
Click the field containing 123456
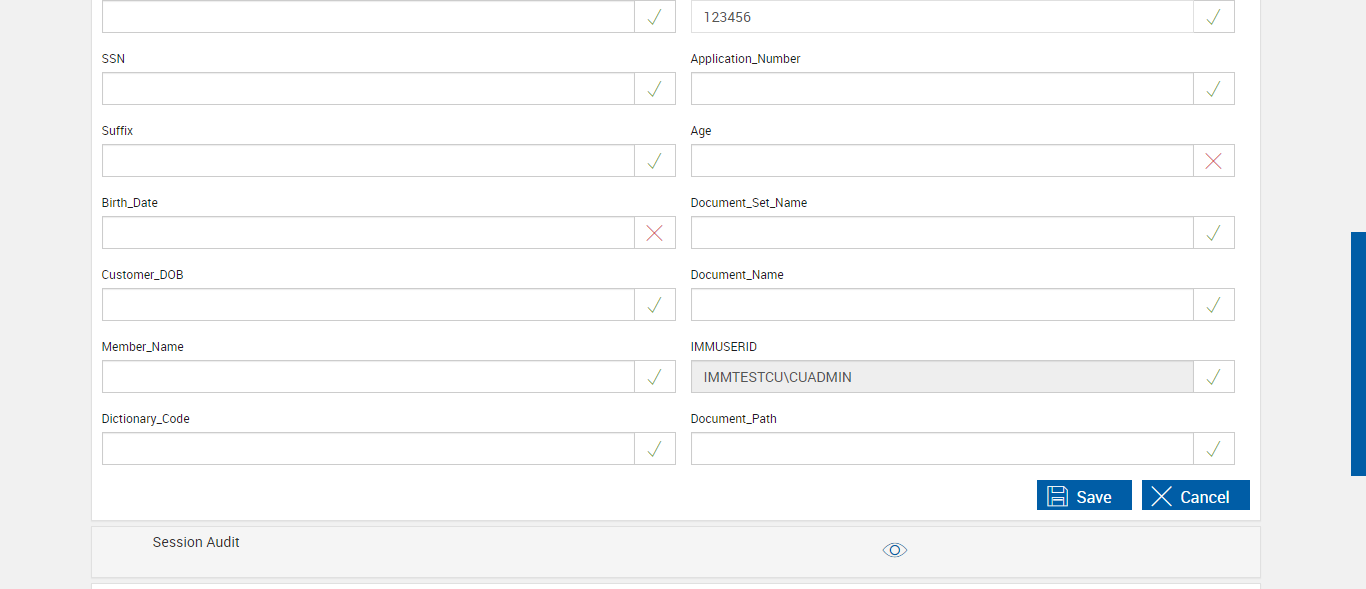[x=941, y=17]
